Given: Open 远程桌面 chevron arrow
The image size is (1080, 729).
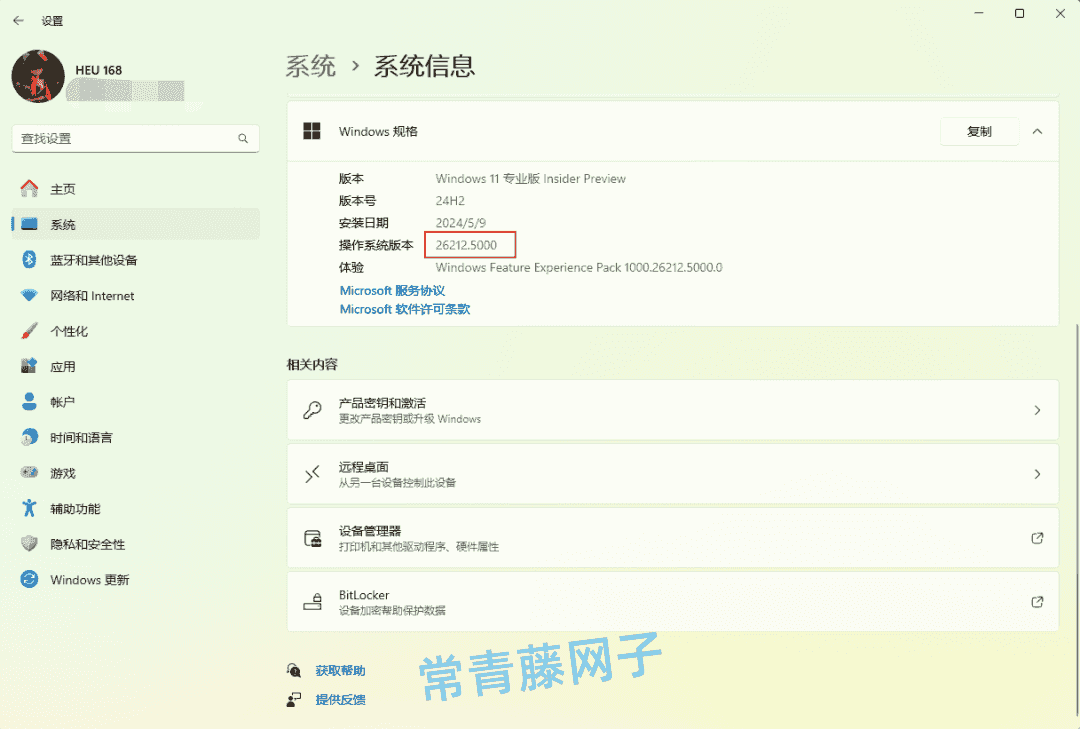Looking at the screenshot, I should point(1037,474).
